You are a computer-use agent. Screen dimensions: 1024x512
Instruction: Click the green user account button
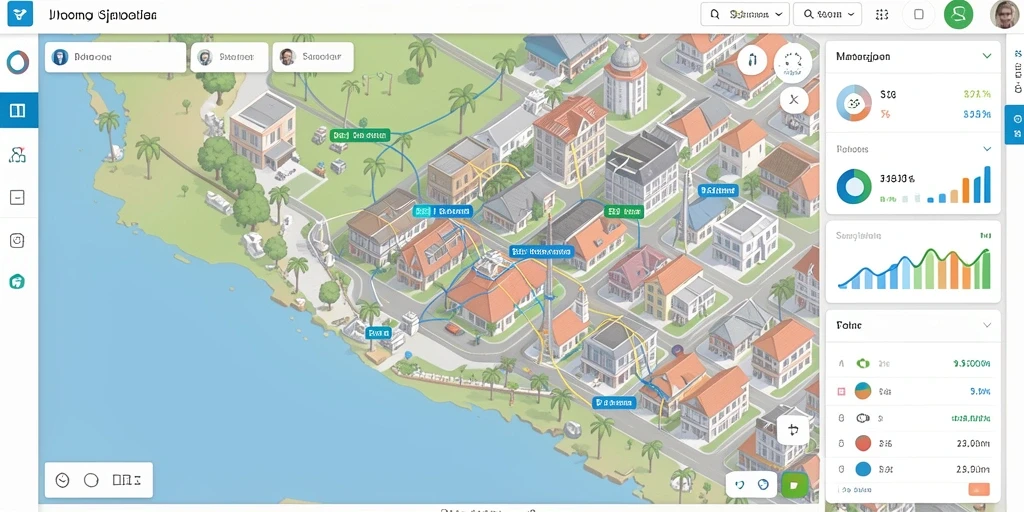point(958,14)
